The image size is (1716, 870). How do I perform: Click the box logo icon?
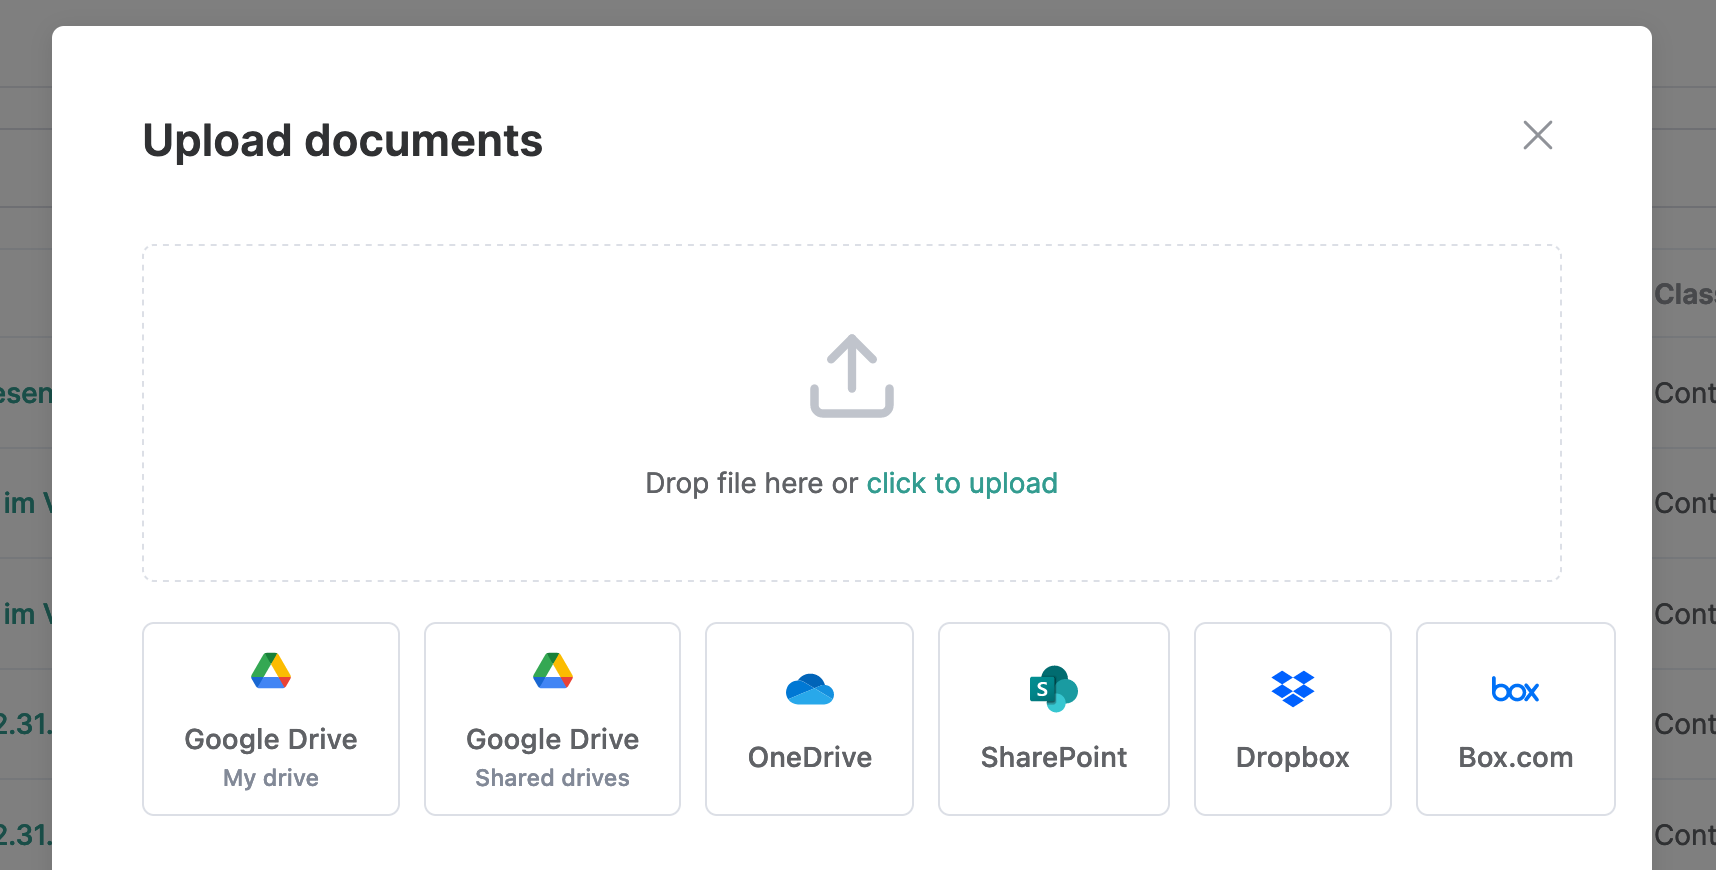pyautogui.click(x=1516, y=690)
